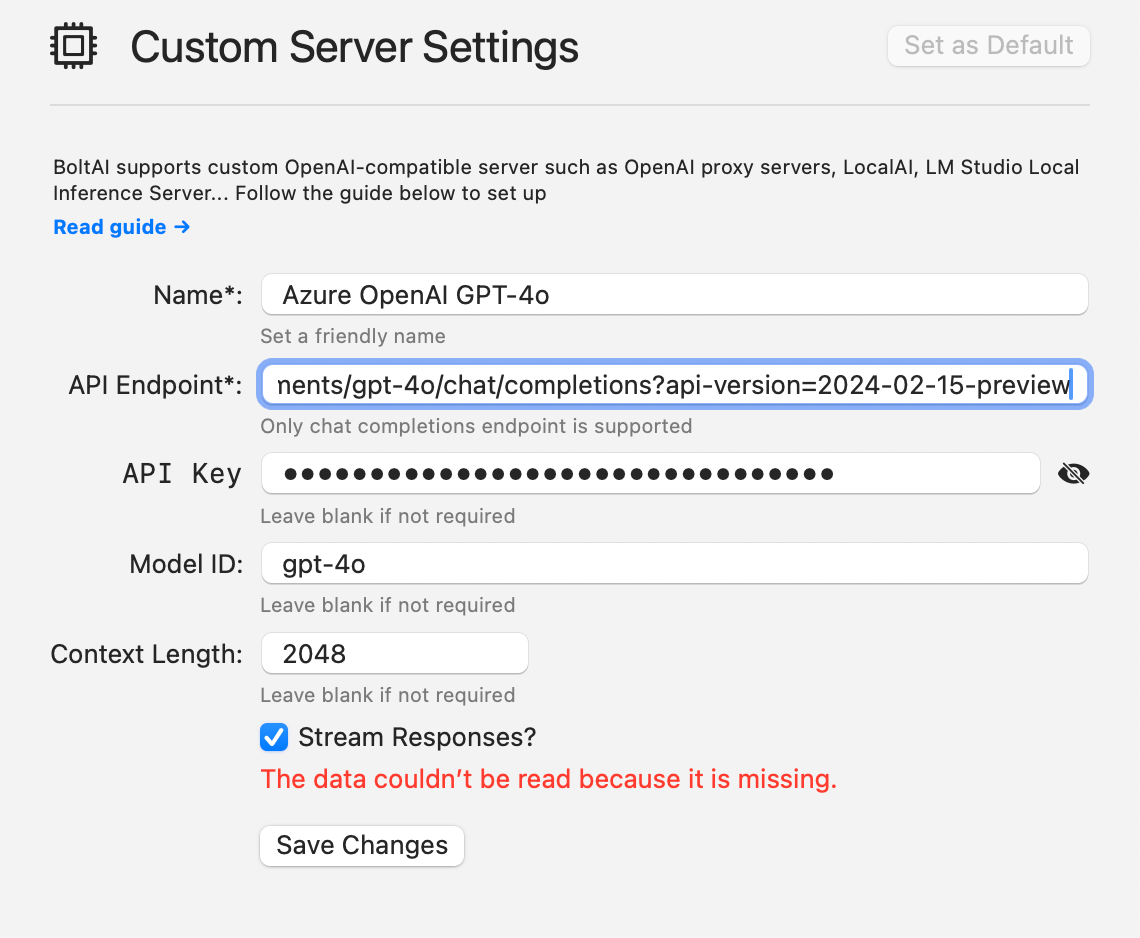Uncheck the Stream Responses checkbox
Image resolution: width=1140 pixels, height=938 pixels.
[x=274, y=737]
